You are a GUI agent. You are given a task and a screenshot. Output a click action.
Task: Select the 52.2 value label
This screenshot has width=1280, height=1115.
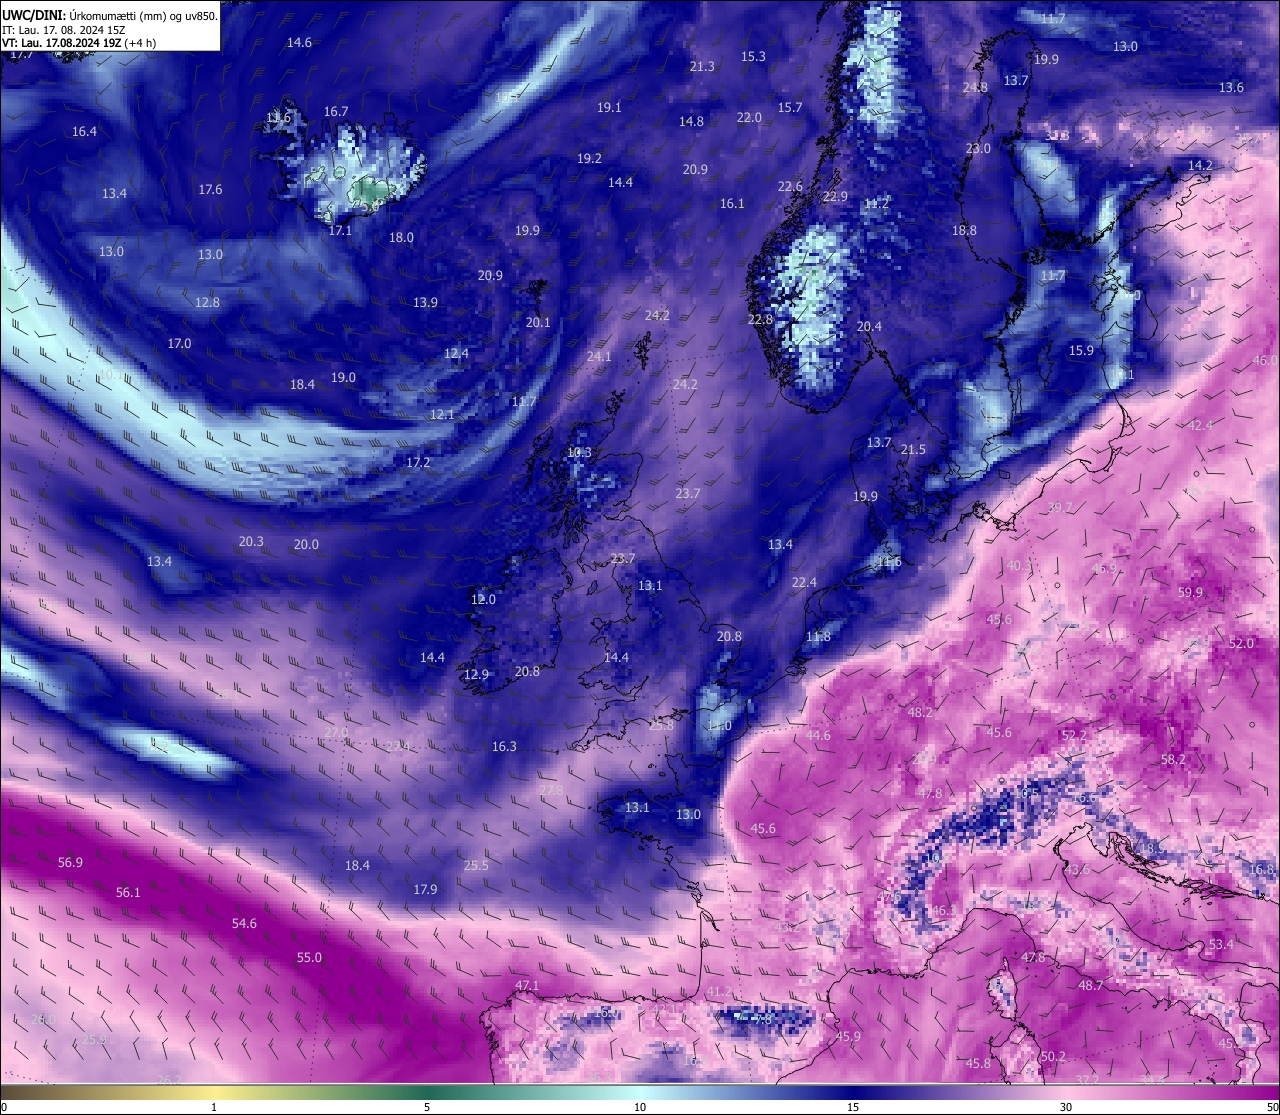1073,736
